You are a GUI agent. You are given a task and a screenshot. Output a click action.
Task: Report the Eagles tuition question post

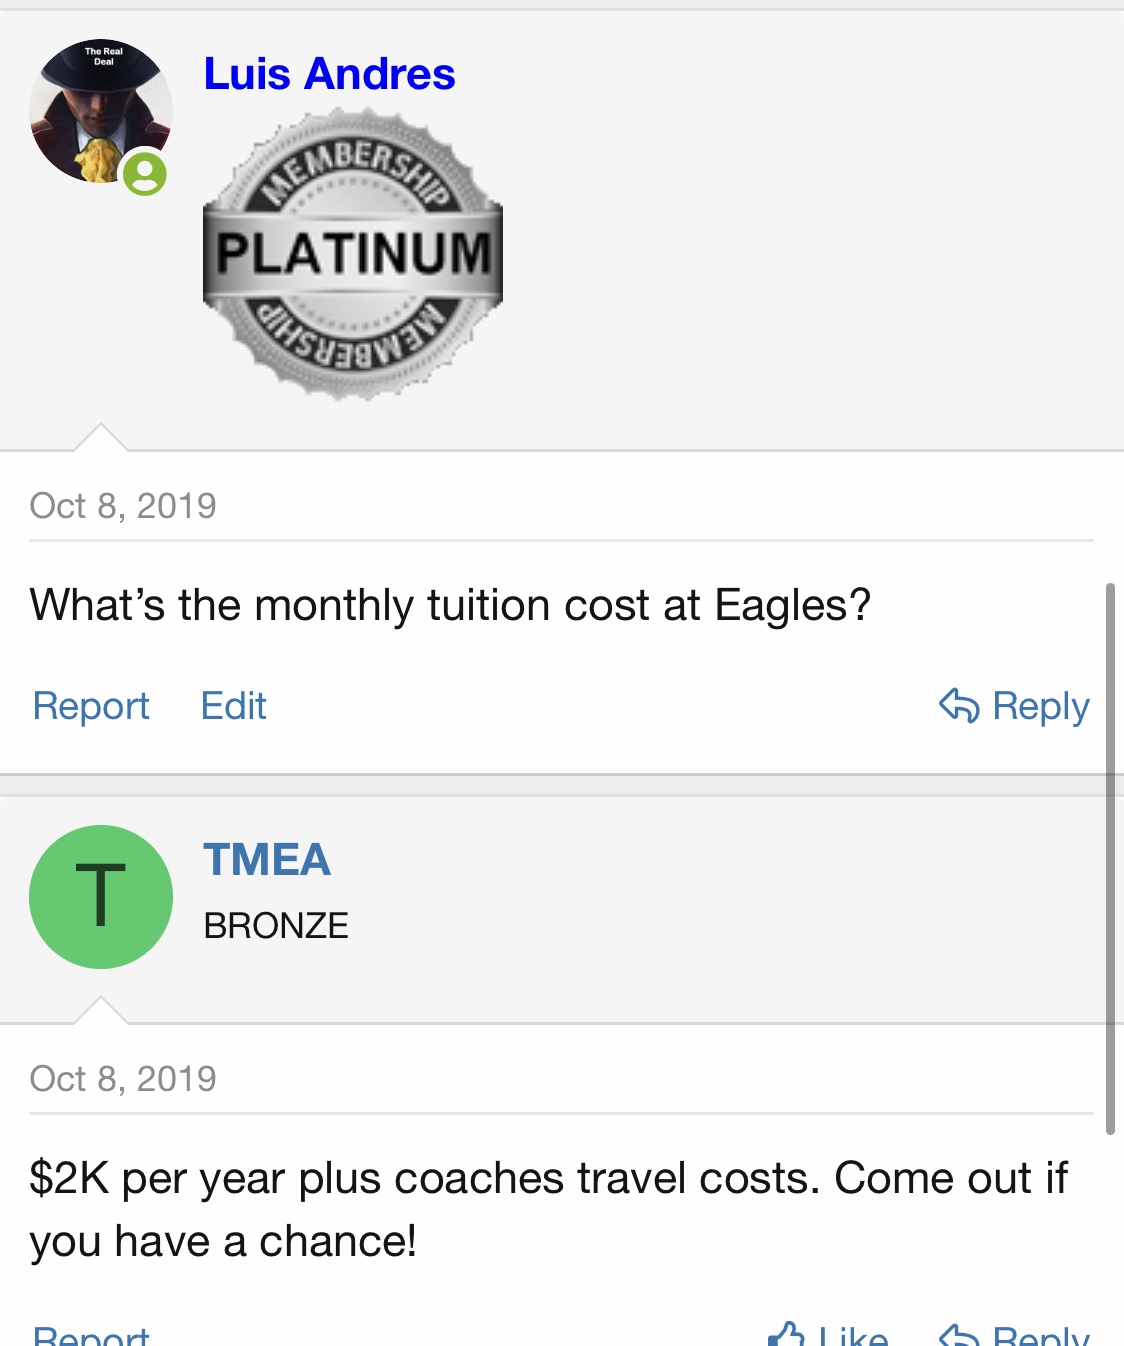coord(91,706)
